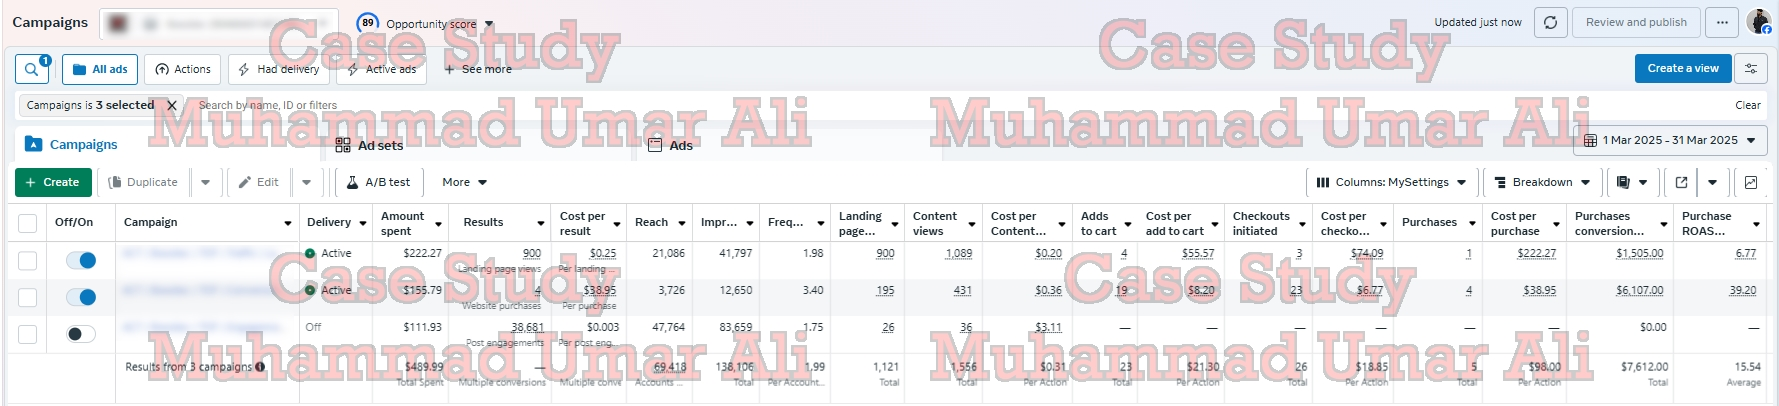Click the search by name or ID field

point(400,105)
